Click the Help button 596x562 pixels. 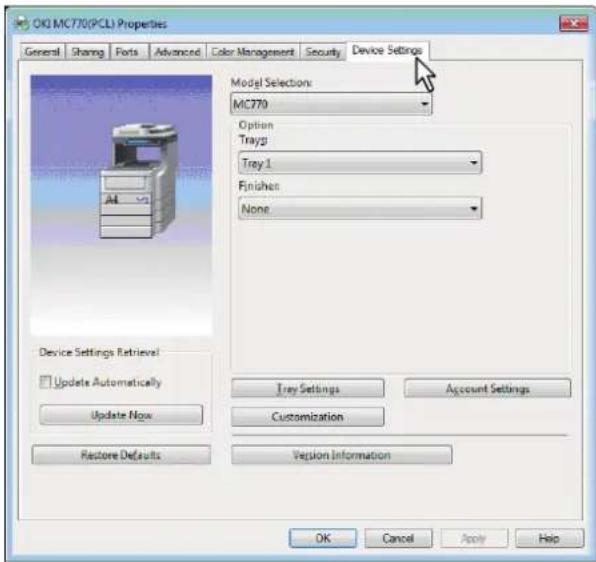tap(549, 538)
